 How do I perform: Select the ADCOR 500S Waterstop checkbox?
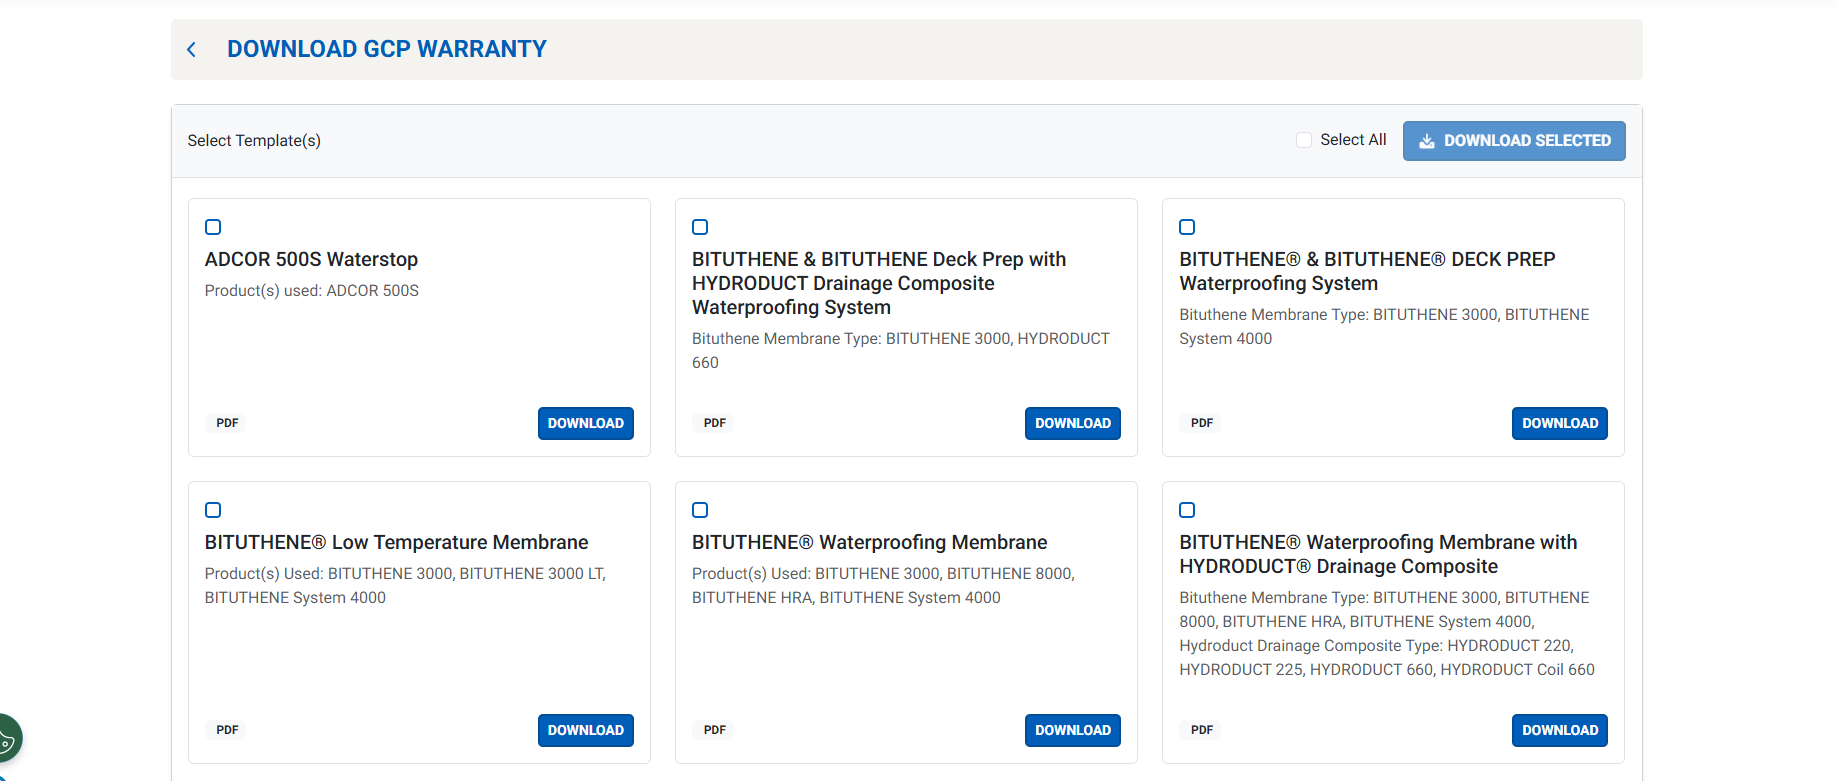coord(213,227)
